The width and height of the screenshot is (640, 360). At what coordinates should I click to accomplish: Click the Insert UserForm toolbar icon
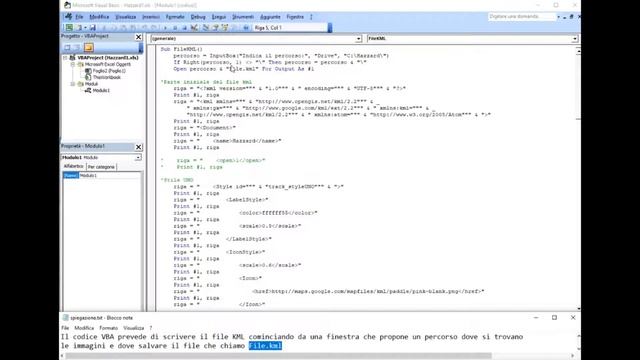[x=79, y=28]
